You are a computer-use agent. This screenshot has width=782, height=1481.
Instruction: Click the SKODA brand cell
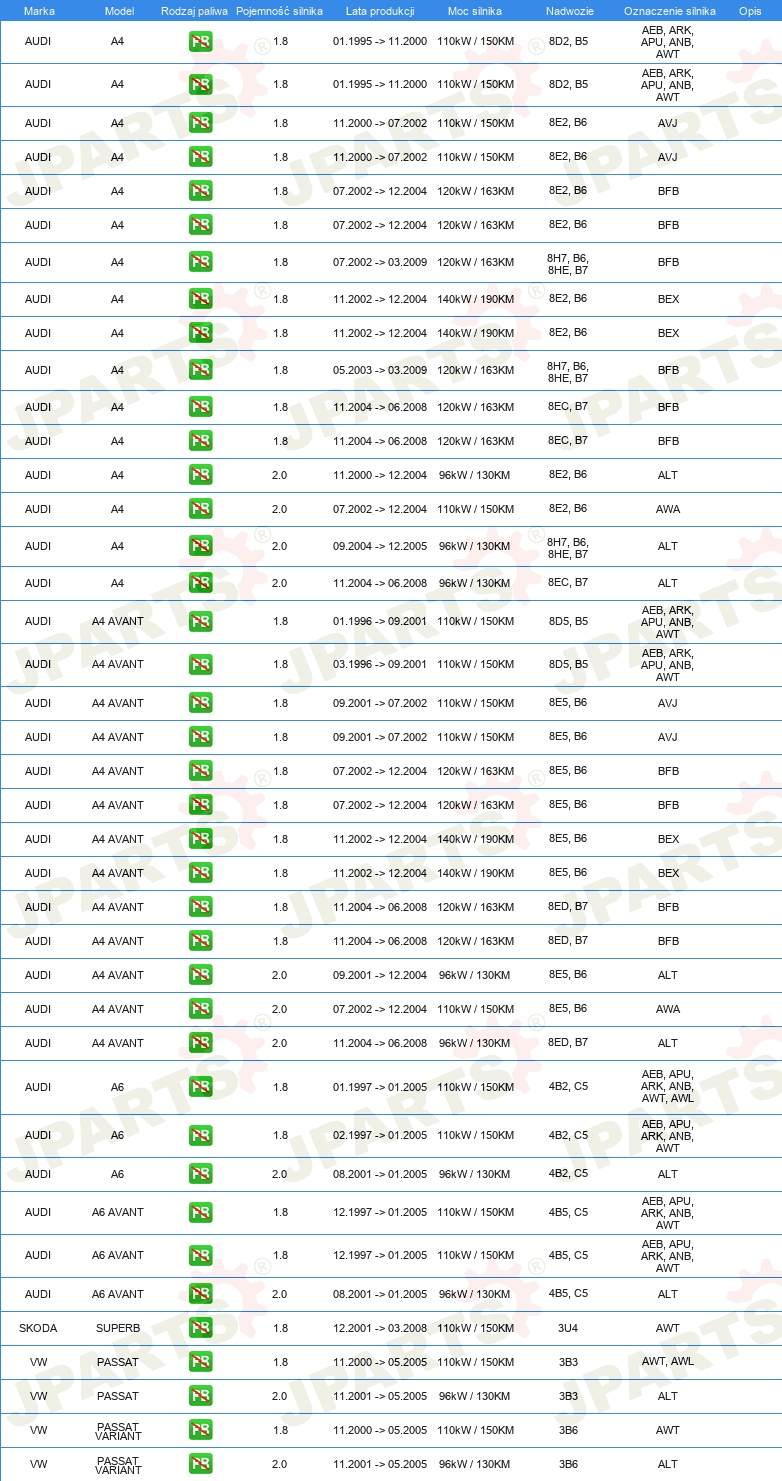coord(38,1328)
